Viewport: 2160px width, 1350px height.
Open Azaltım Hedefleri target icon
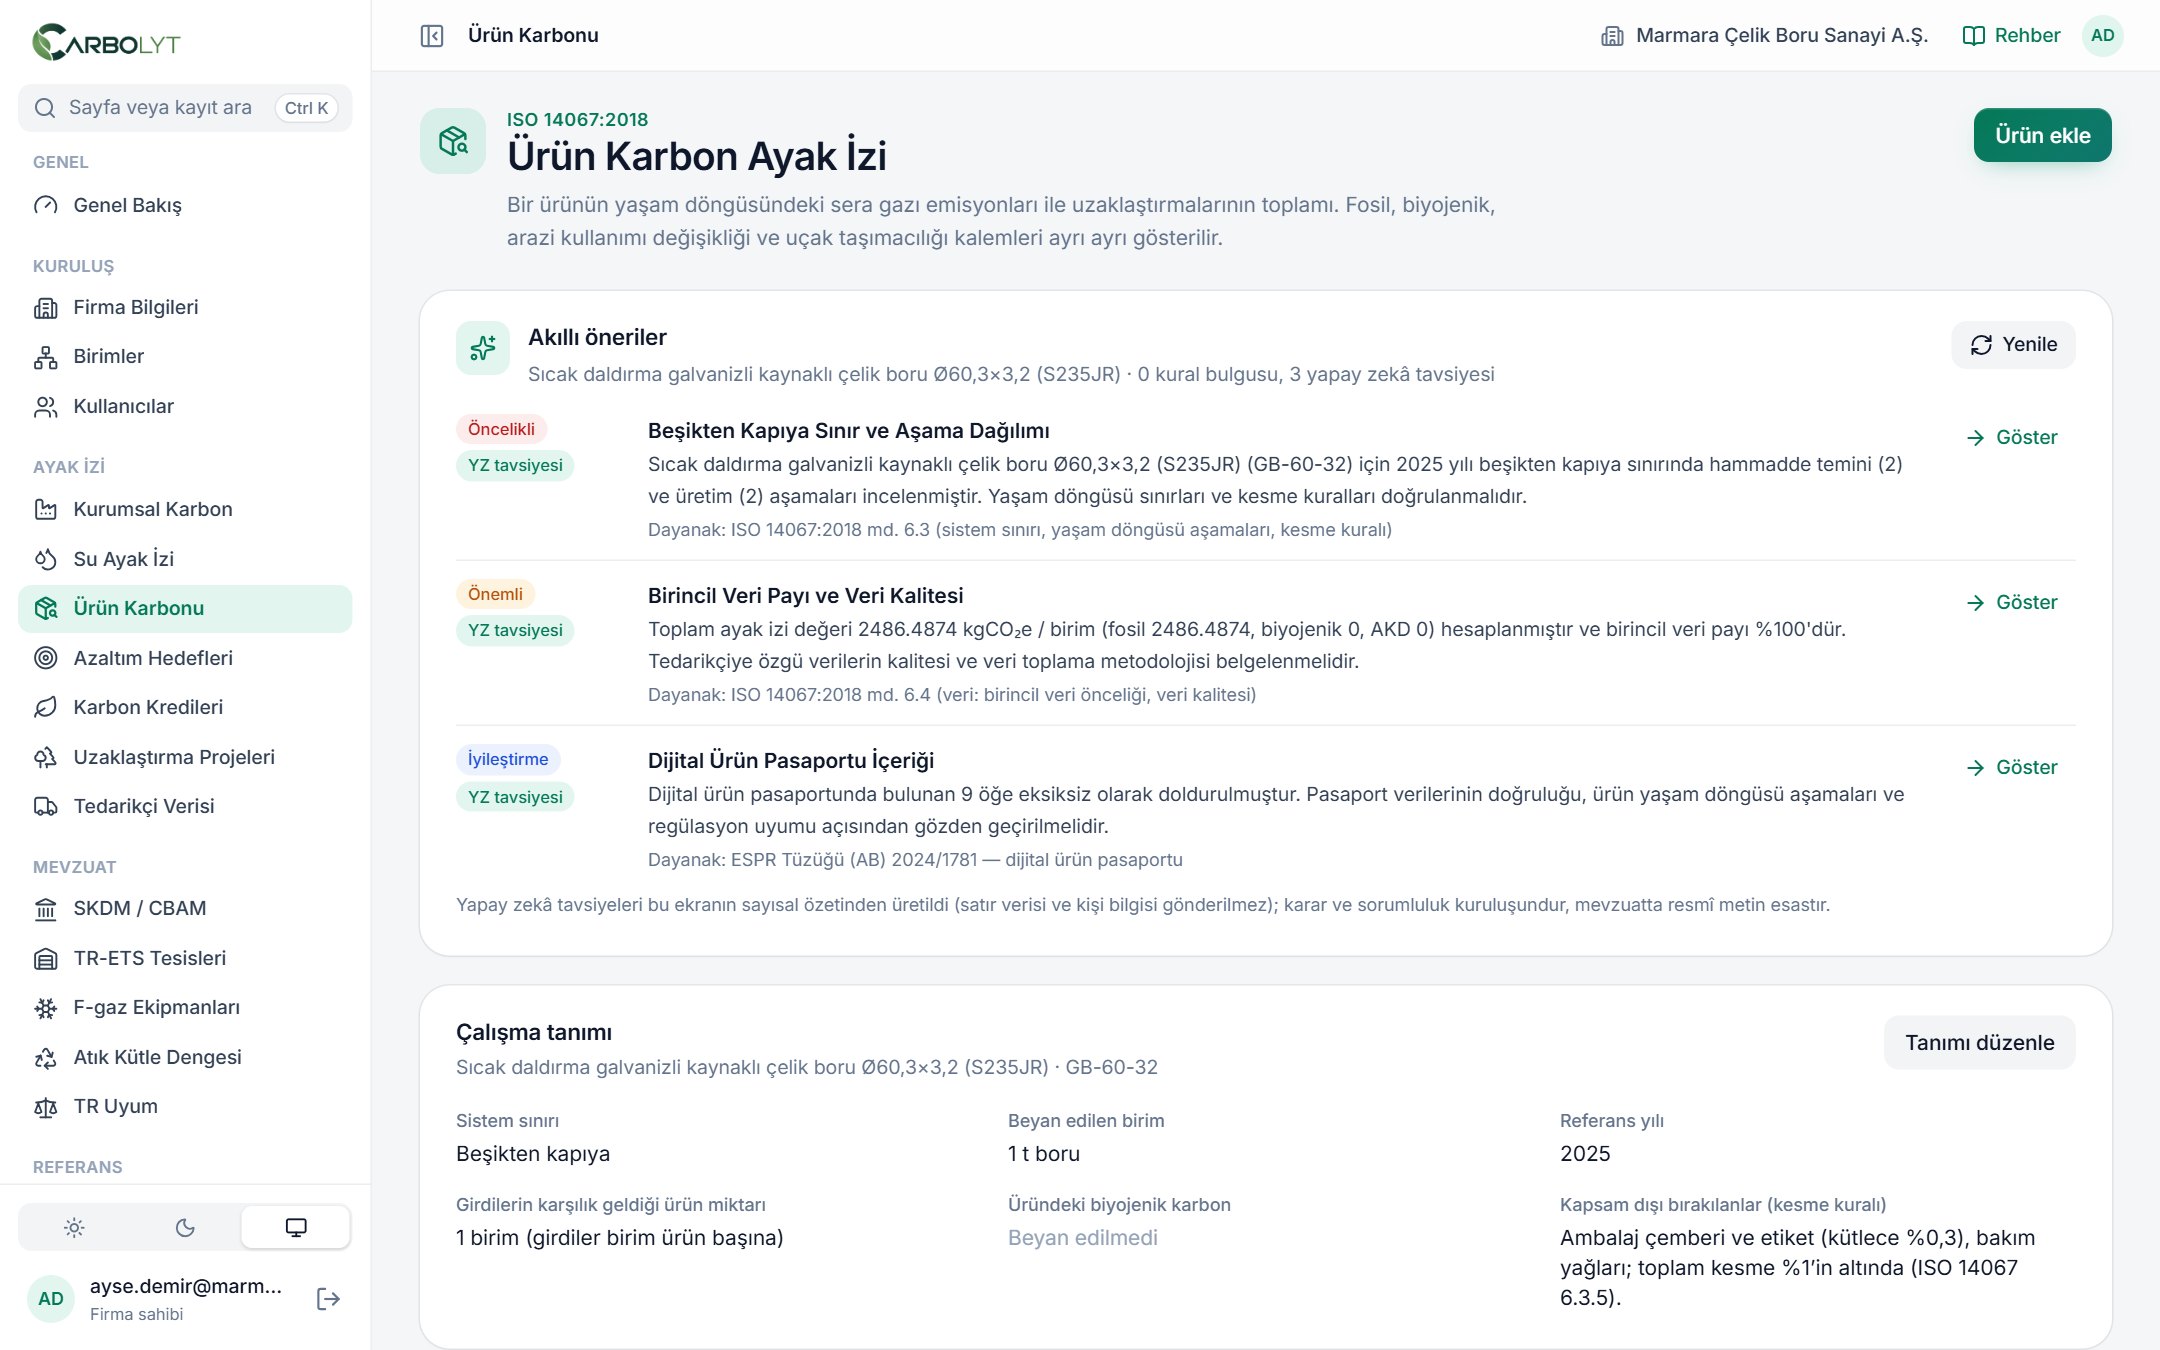(x=46, y=658)
